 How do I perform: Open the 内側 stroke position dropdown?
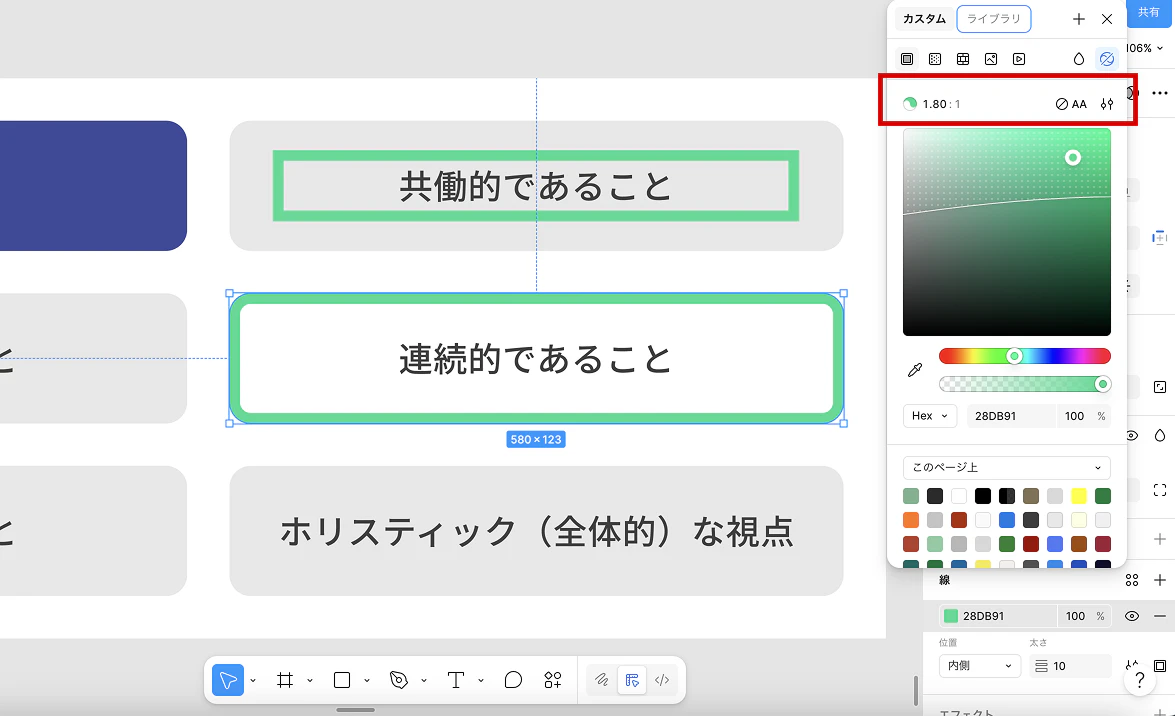click(979, 666)
